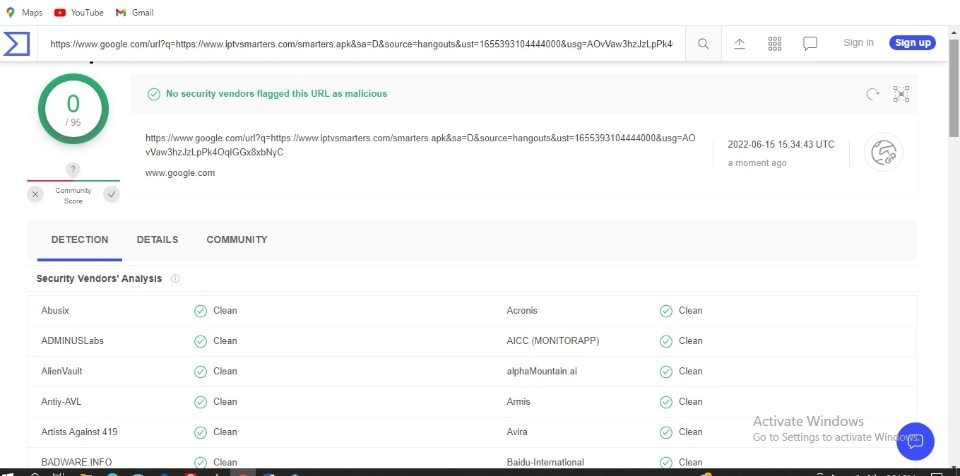Click the YouTube bookmark
Image resolution: width=960 pixels, height=476 pixels.
pyautogui.click(x=79, y=12)
